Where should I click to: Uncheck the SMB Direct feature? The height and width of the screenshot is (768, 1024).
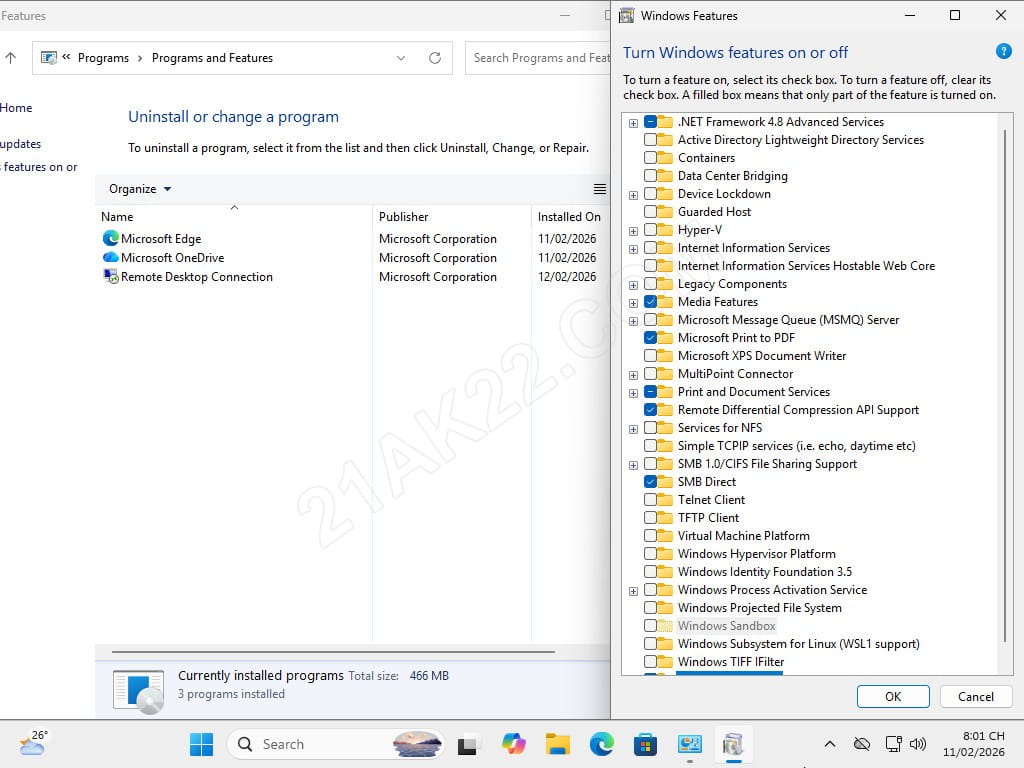point(650,481)
